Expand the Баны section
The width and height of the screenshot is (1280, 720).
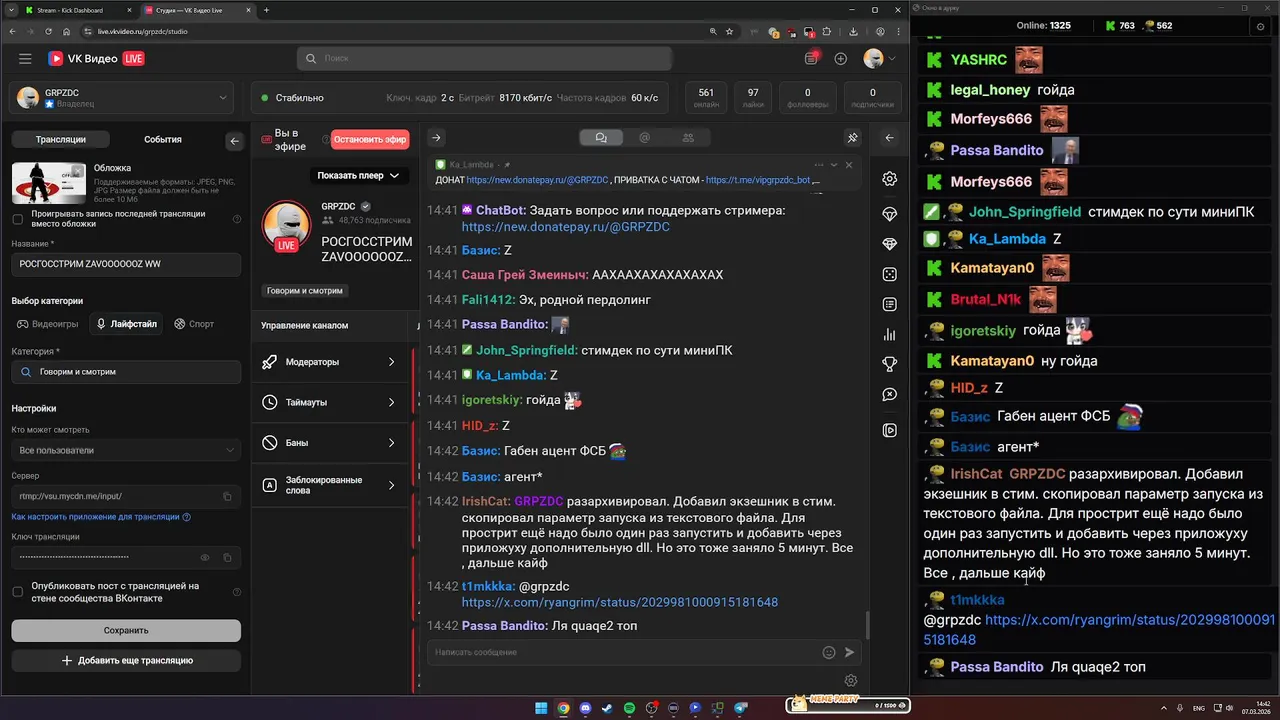[x=330, y=443]
